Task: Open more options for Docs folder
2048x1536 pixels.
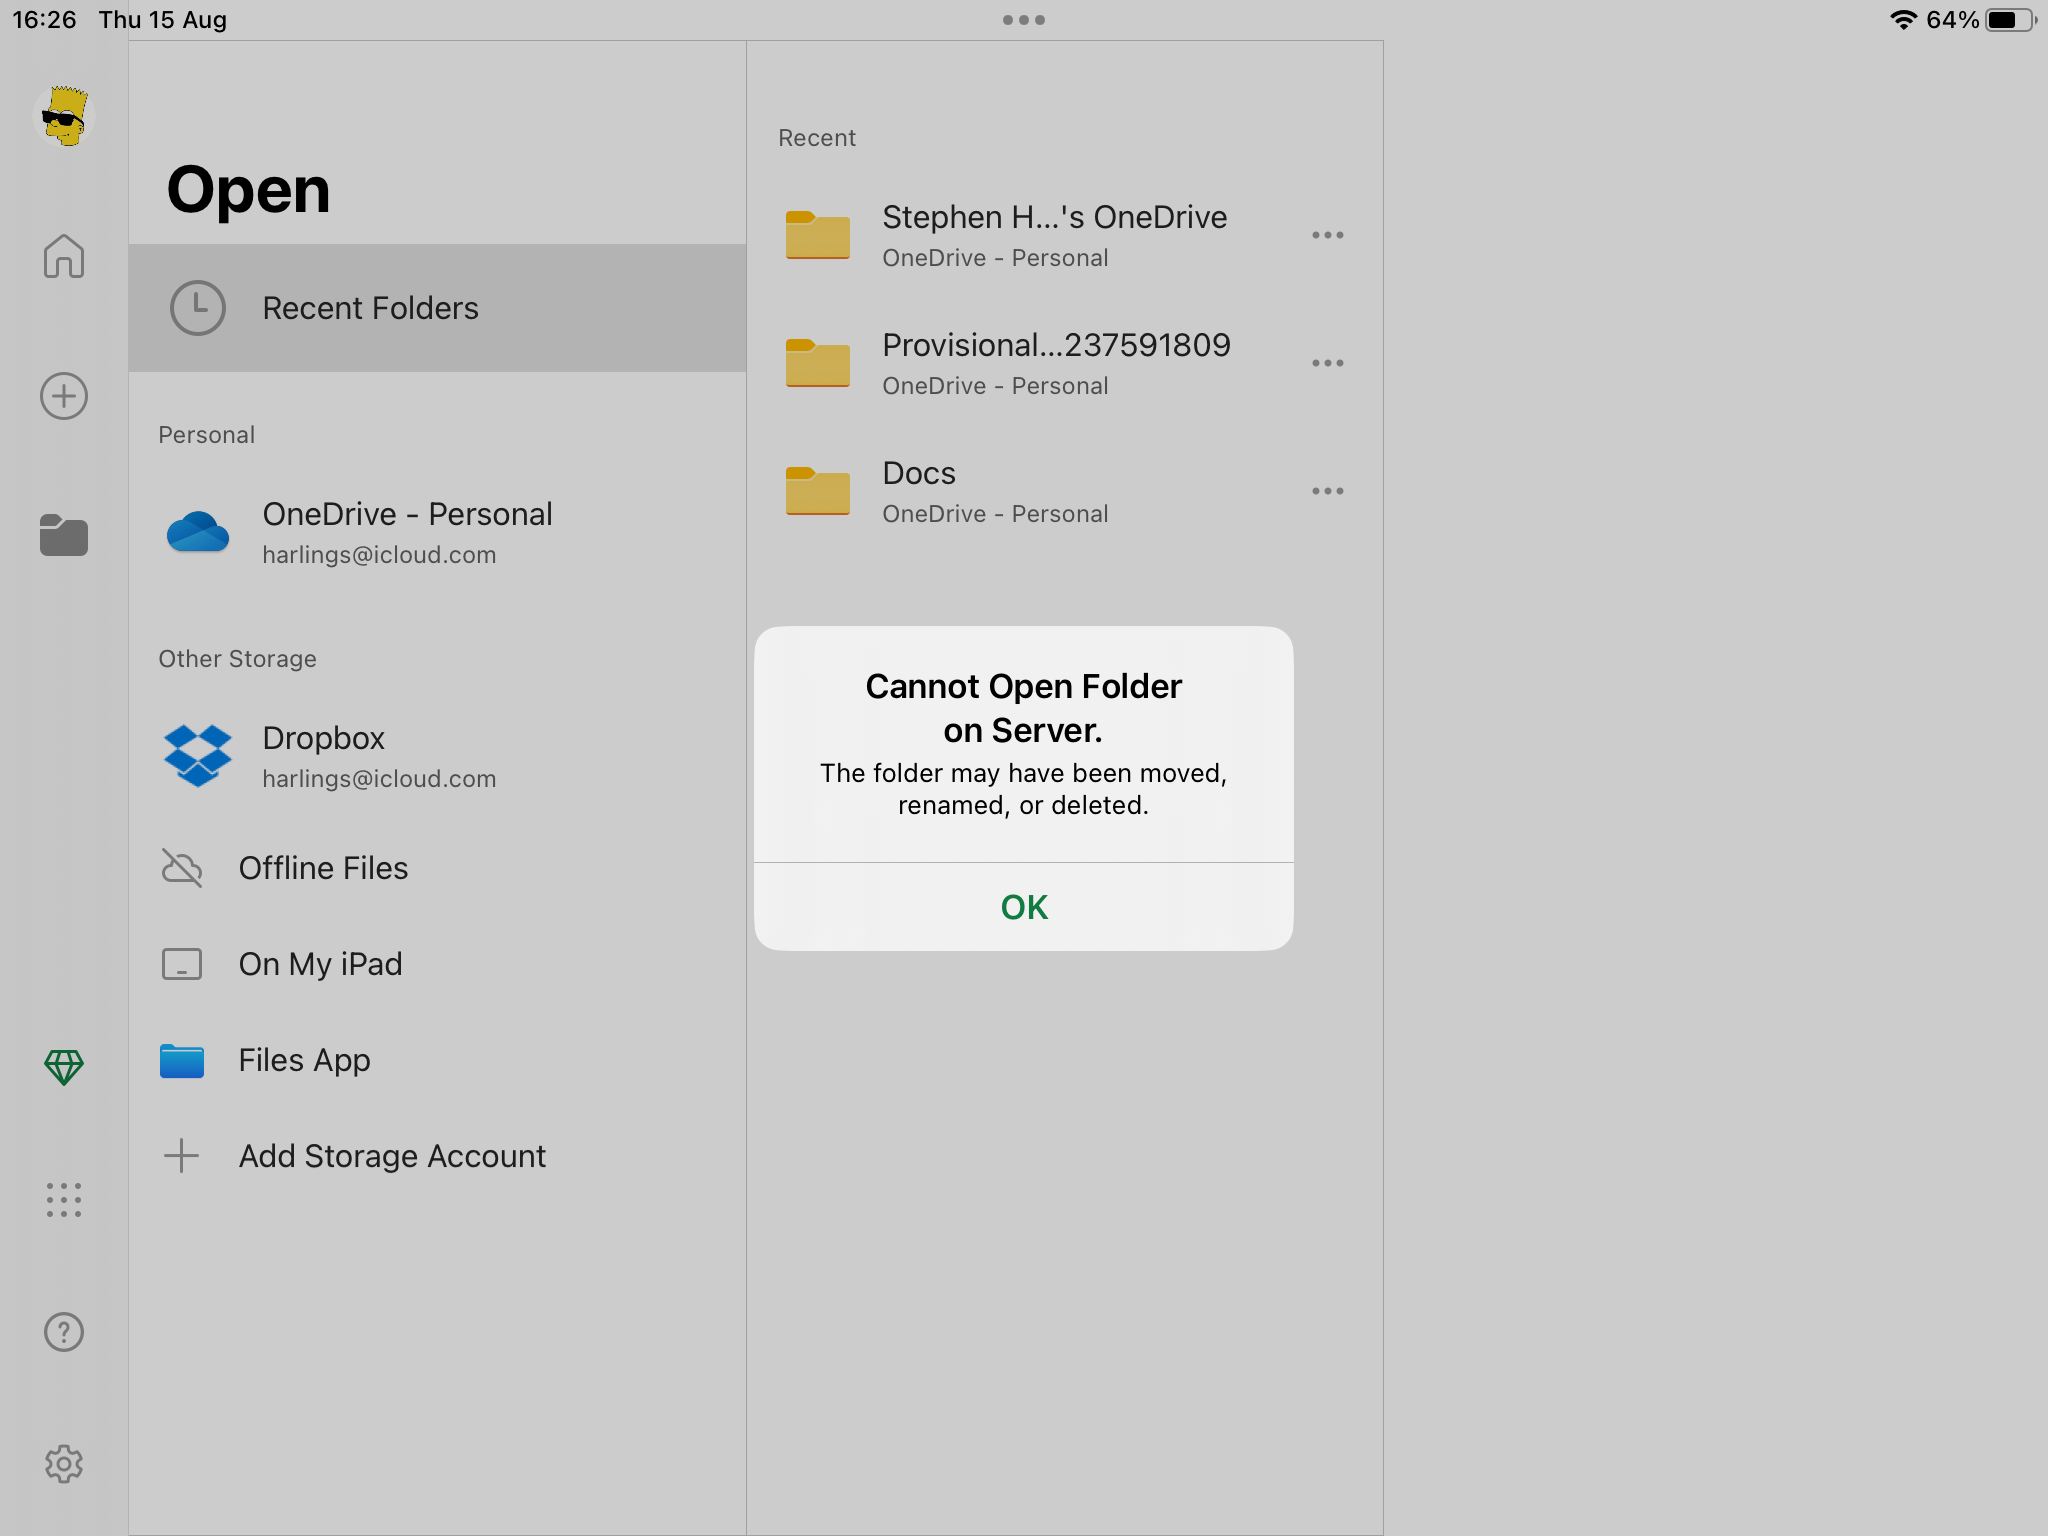Action: pos(1327,491)
